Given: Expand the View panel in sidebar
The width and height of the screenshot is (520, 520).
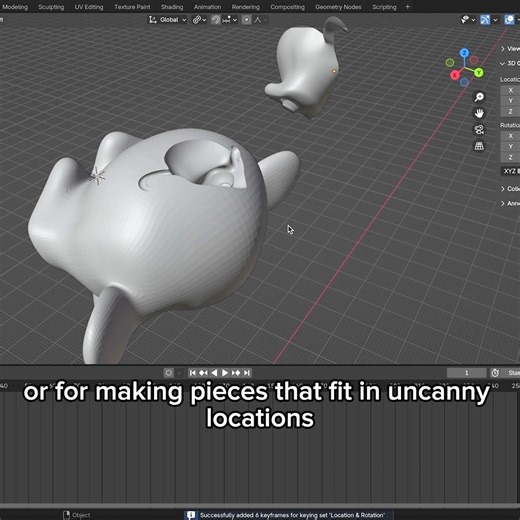Looking at the screenshot, I should [510, 49].
